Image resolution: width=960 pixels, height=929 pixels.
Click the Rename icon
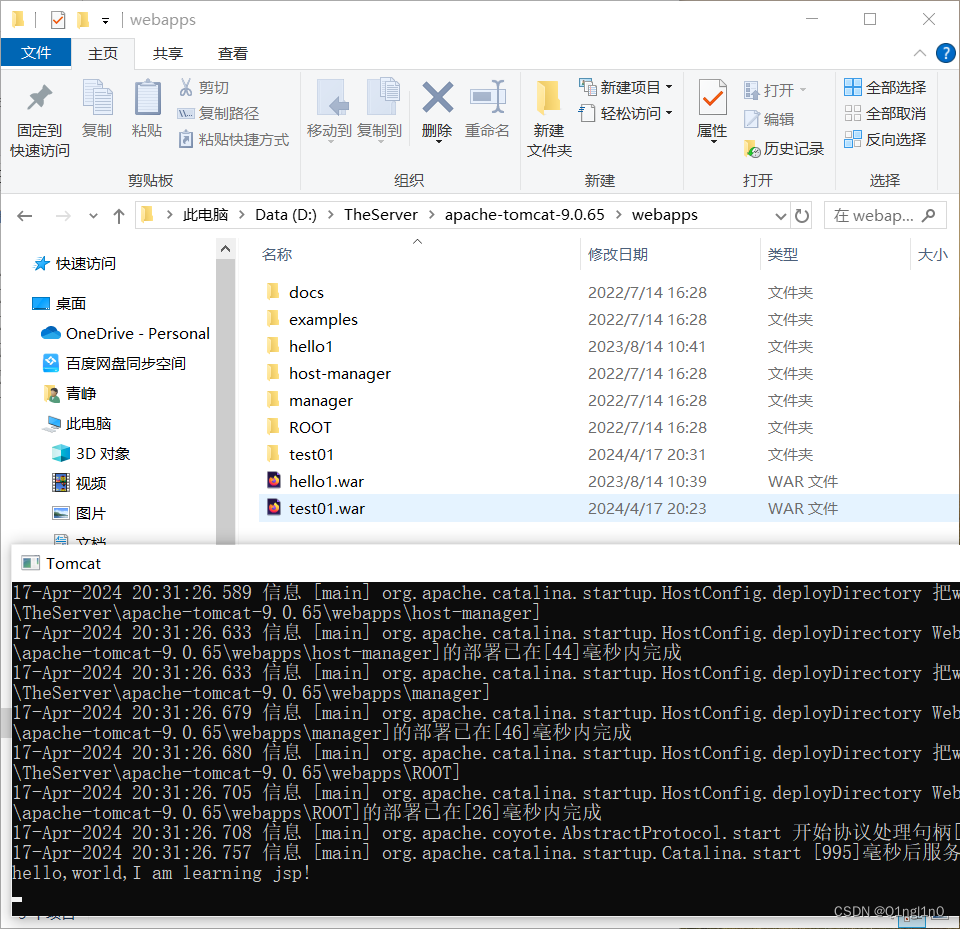click(x=487, y=97)
